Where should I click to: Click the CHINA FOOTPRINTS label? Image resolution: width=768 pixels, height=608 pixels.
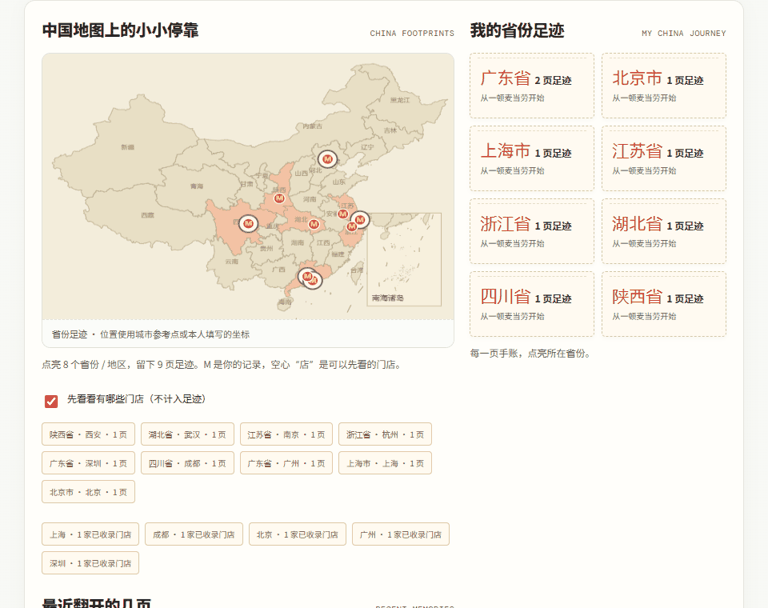[412, 33]
